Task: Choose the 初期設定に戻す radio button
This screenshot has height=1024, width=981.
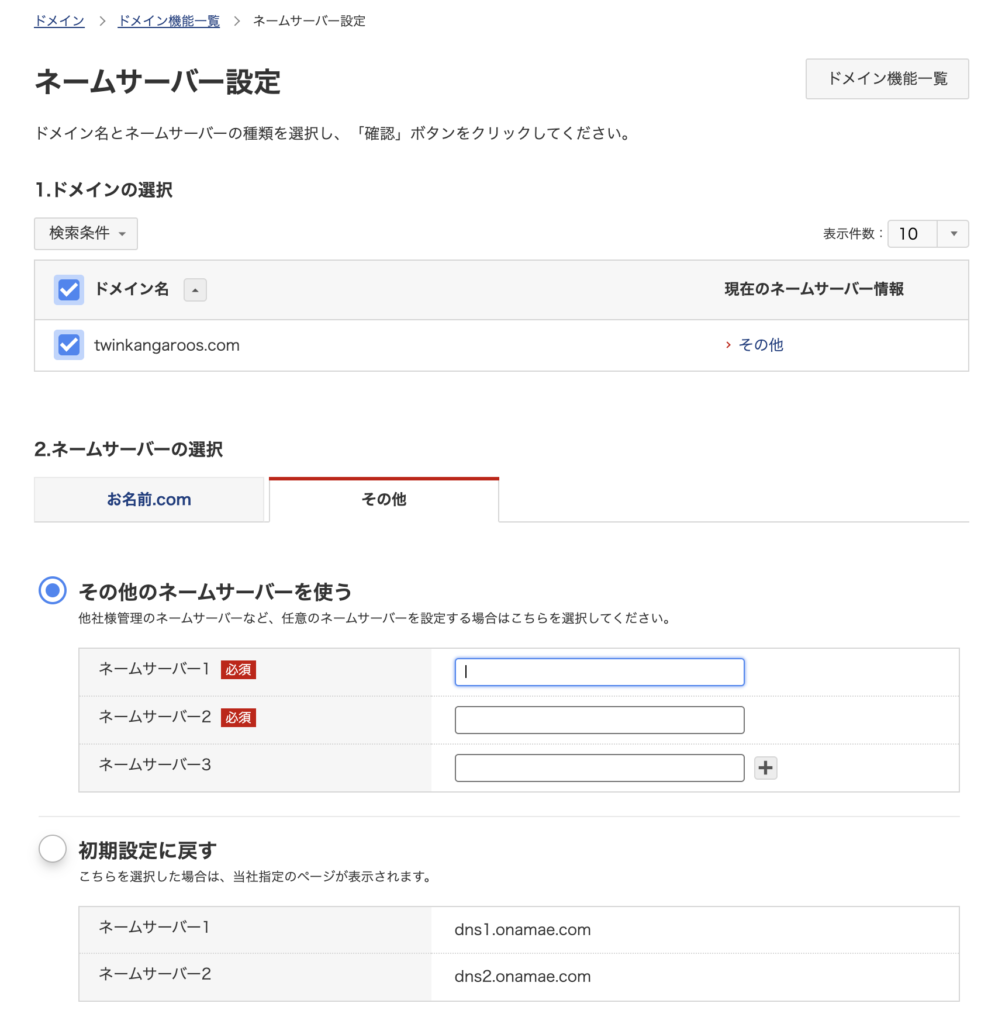Action: click(52, 849)
